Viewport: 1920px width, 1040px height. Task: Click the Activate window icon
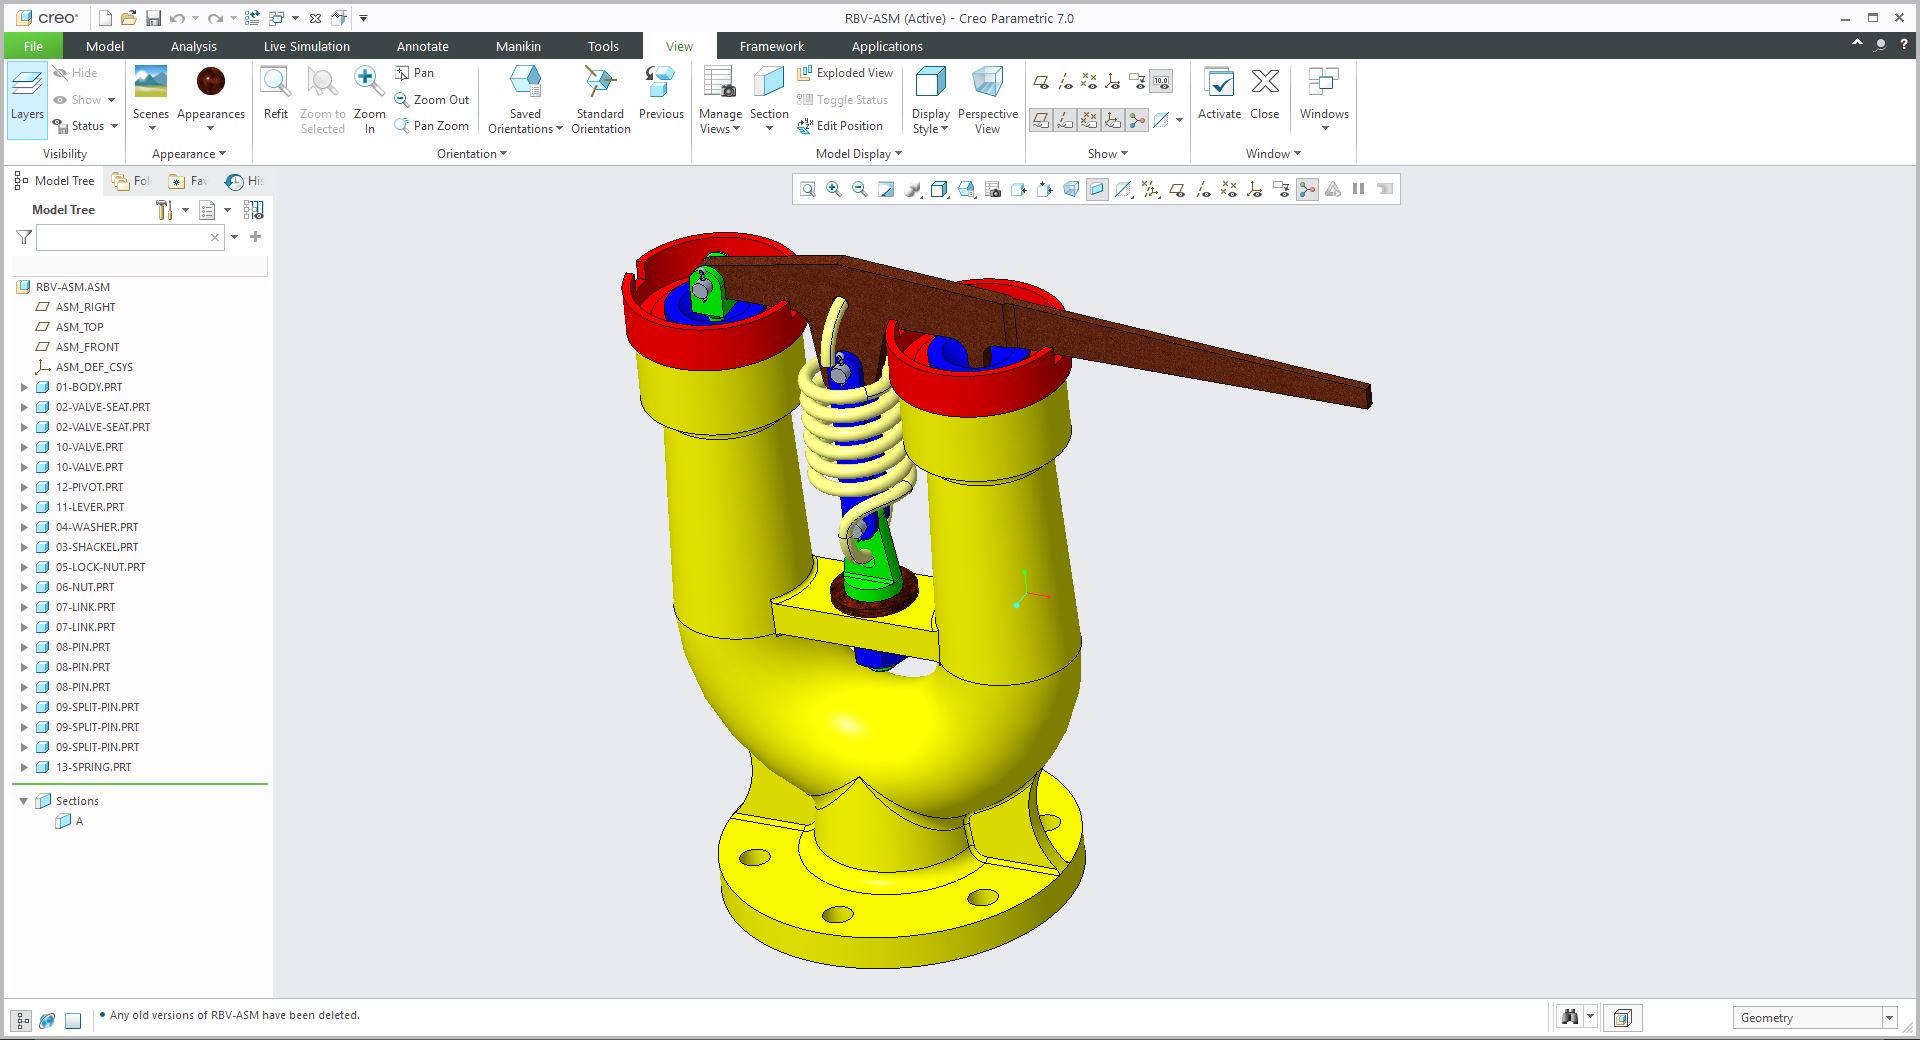(1219, 93)
